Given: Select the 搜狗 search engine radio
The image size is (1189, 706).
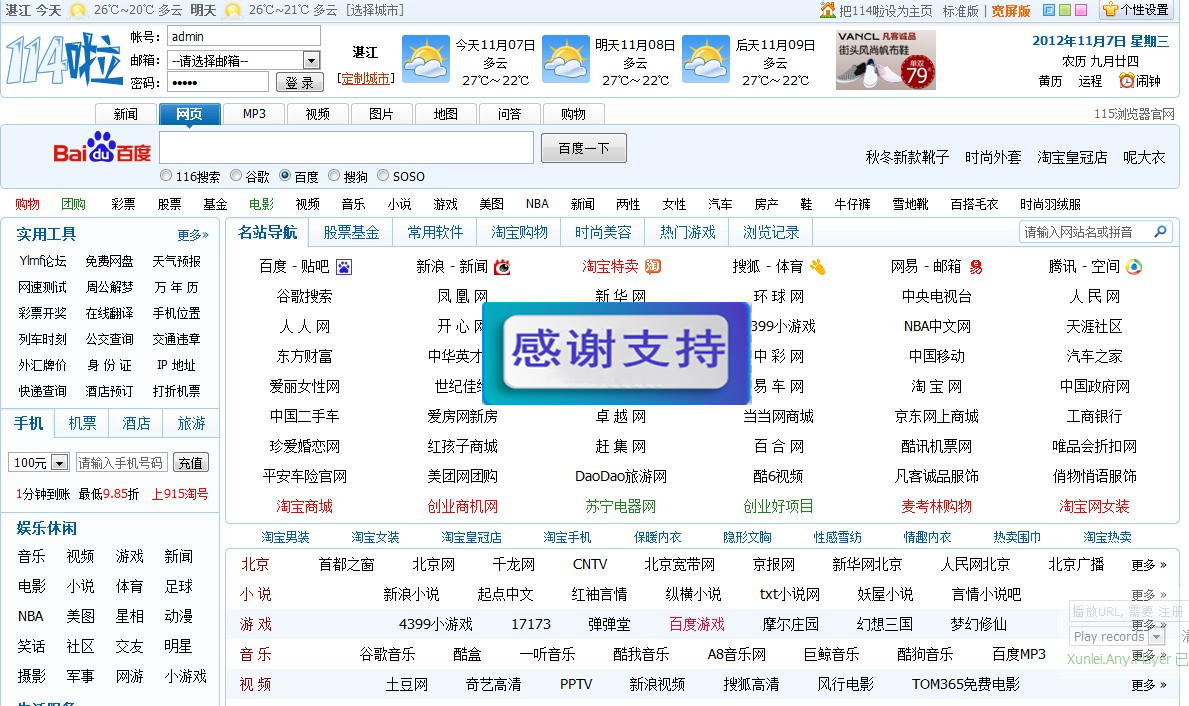Looking at the screenshot, I should coord(334,175).
